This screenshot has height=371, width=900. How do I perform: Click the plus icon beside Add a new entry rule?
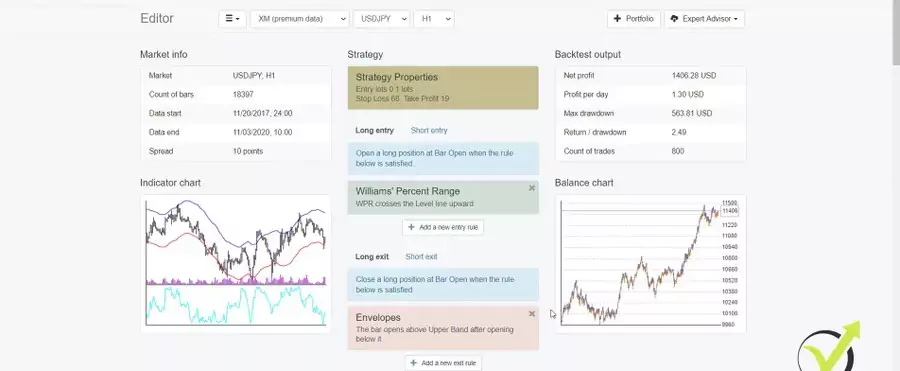click(412, 227)
